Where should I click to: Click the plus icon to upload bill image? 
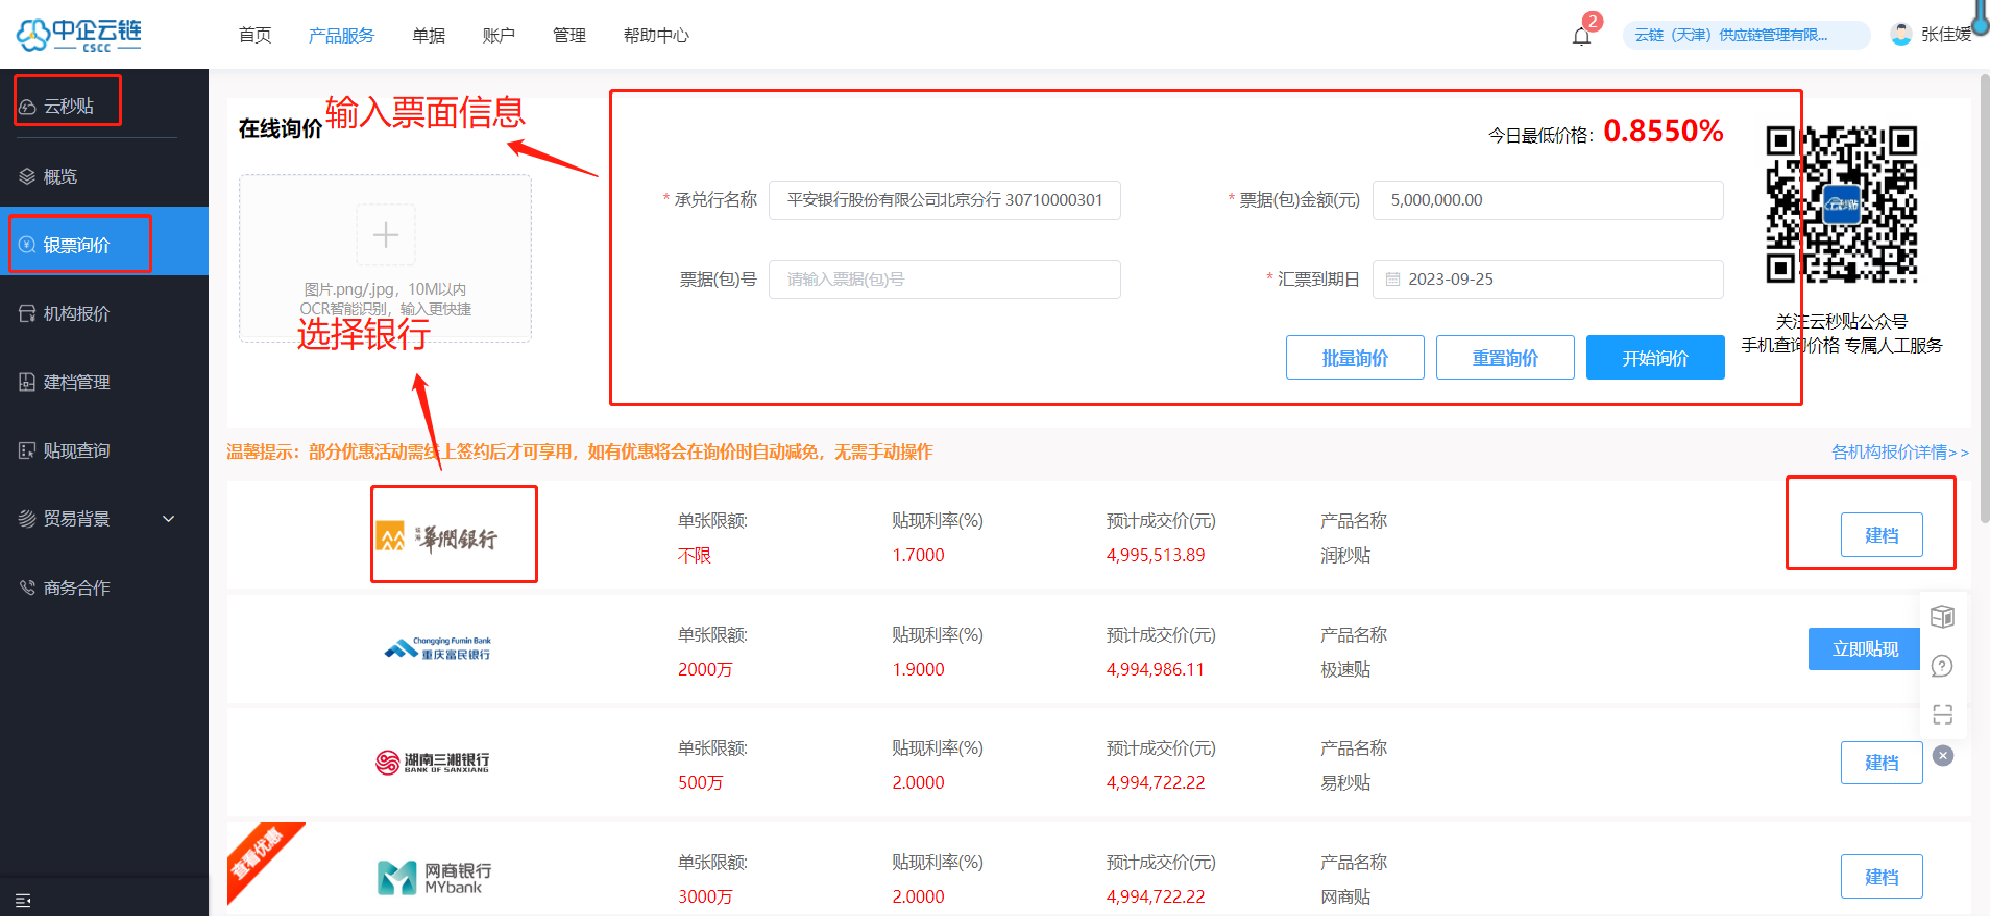[x=385, y=235]
